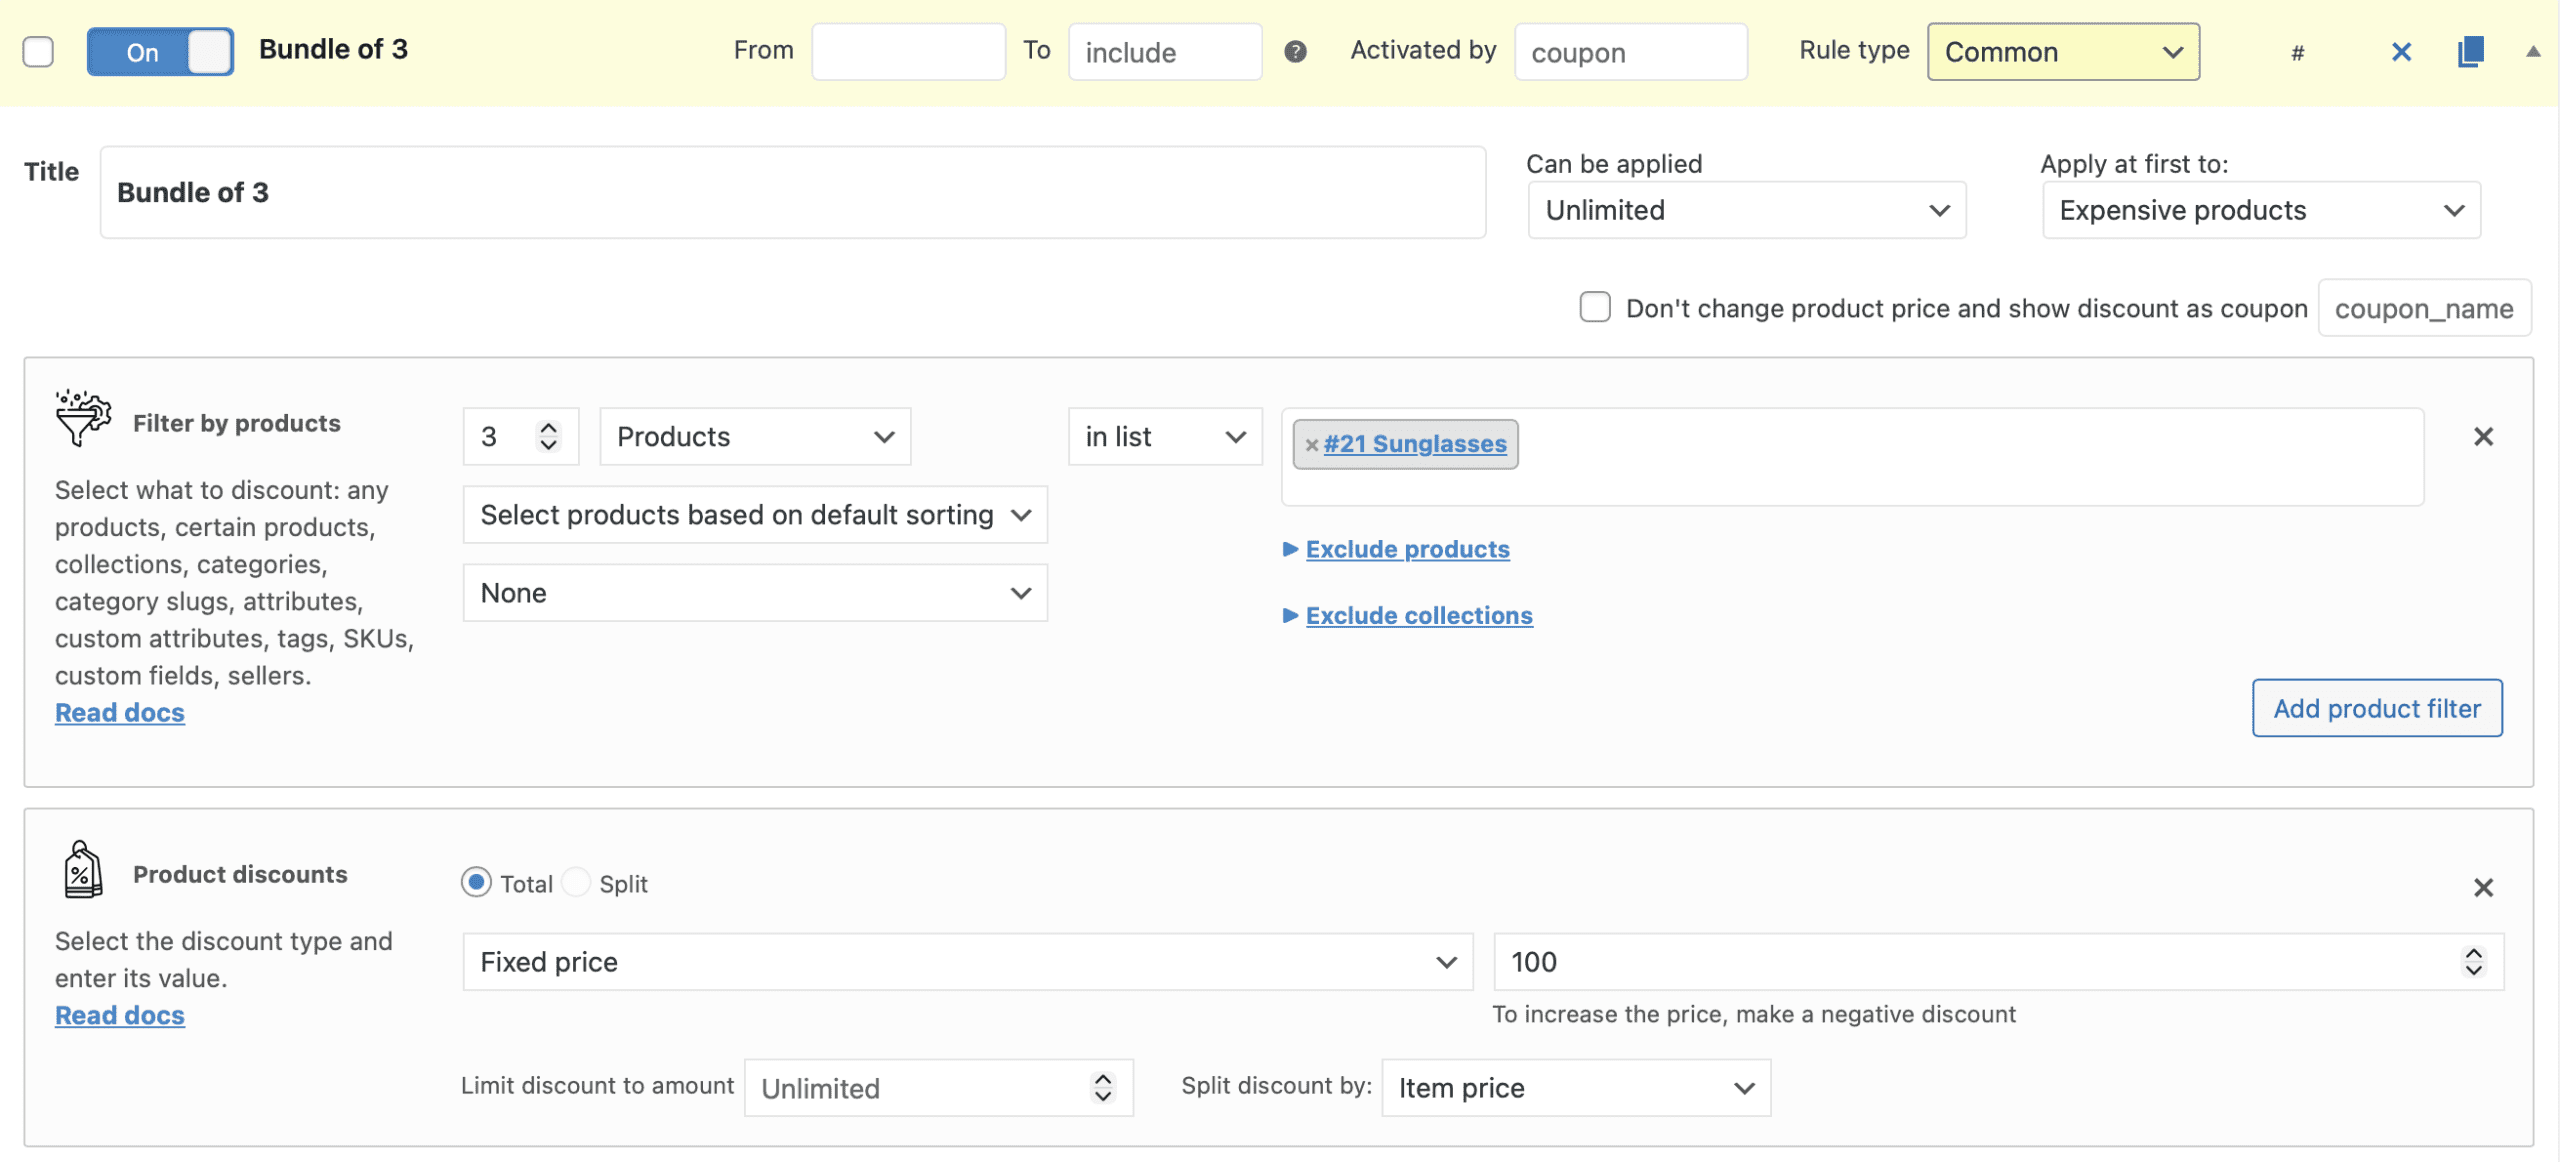Screen dimensions: 2560x1162
Task: Open the Rule type Common dropdown
Action: (x=2062, y=52)
